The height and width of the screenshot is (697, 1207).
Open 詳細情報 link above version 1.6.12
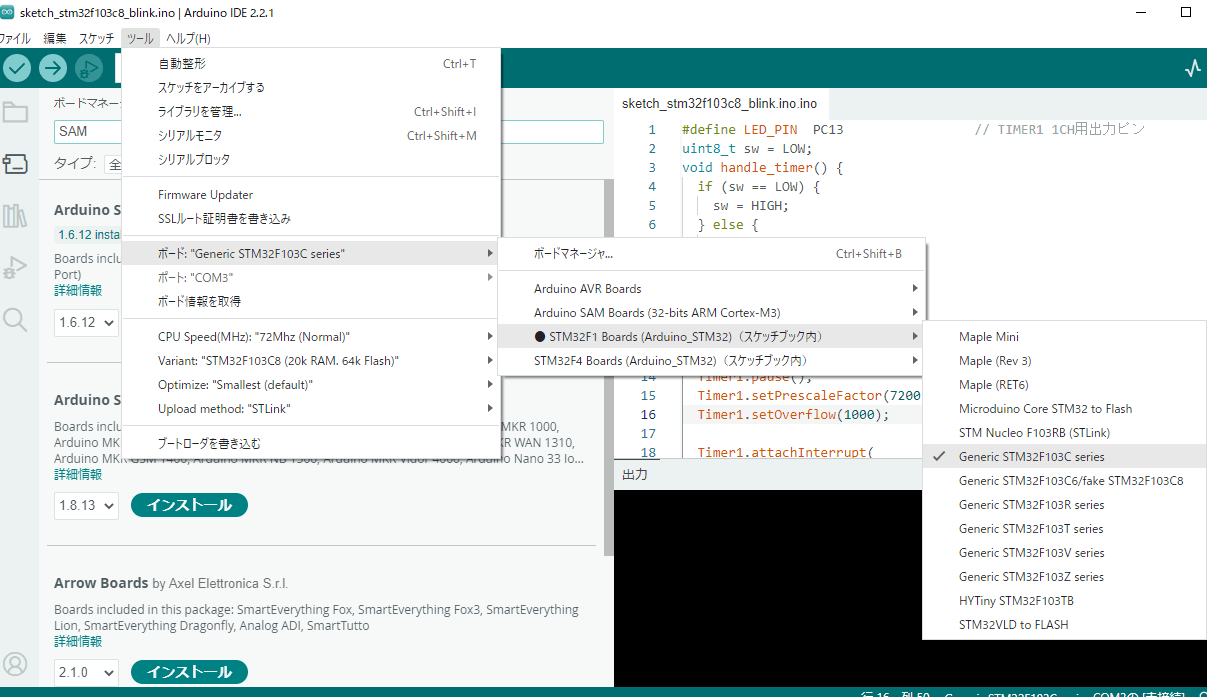78,291
